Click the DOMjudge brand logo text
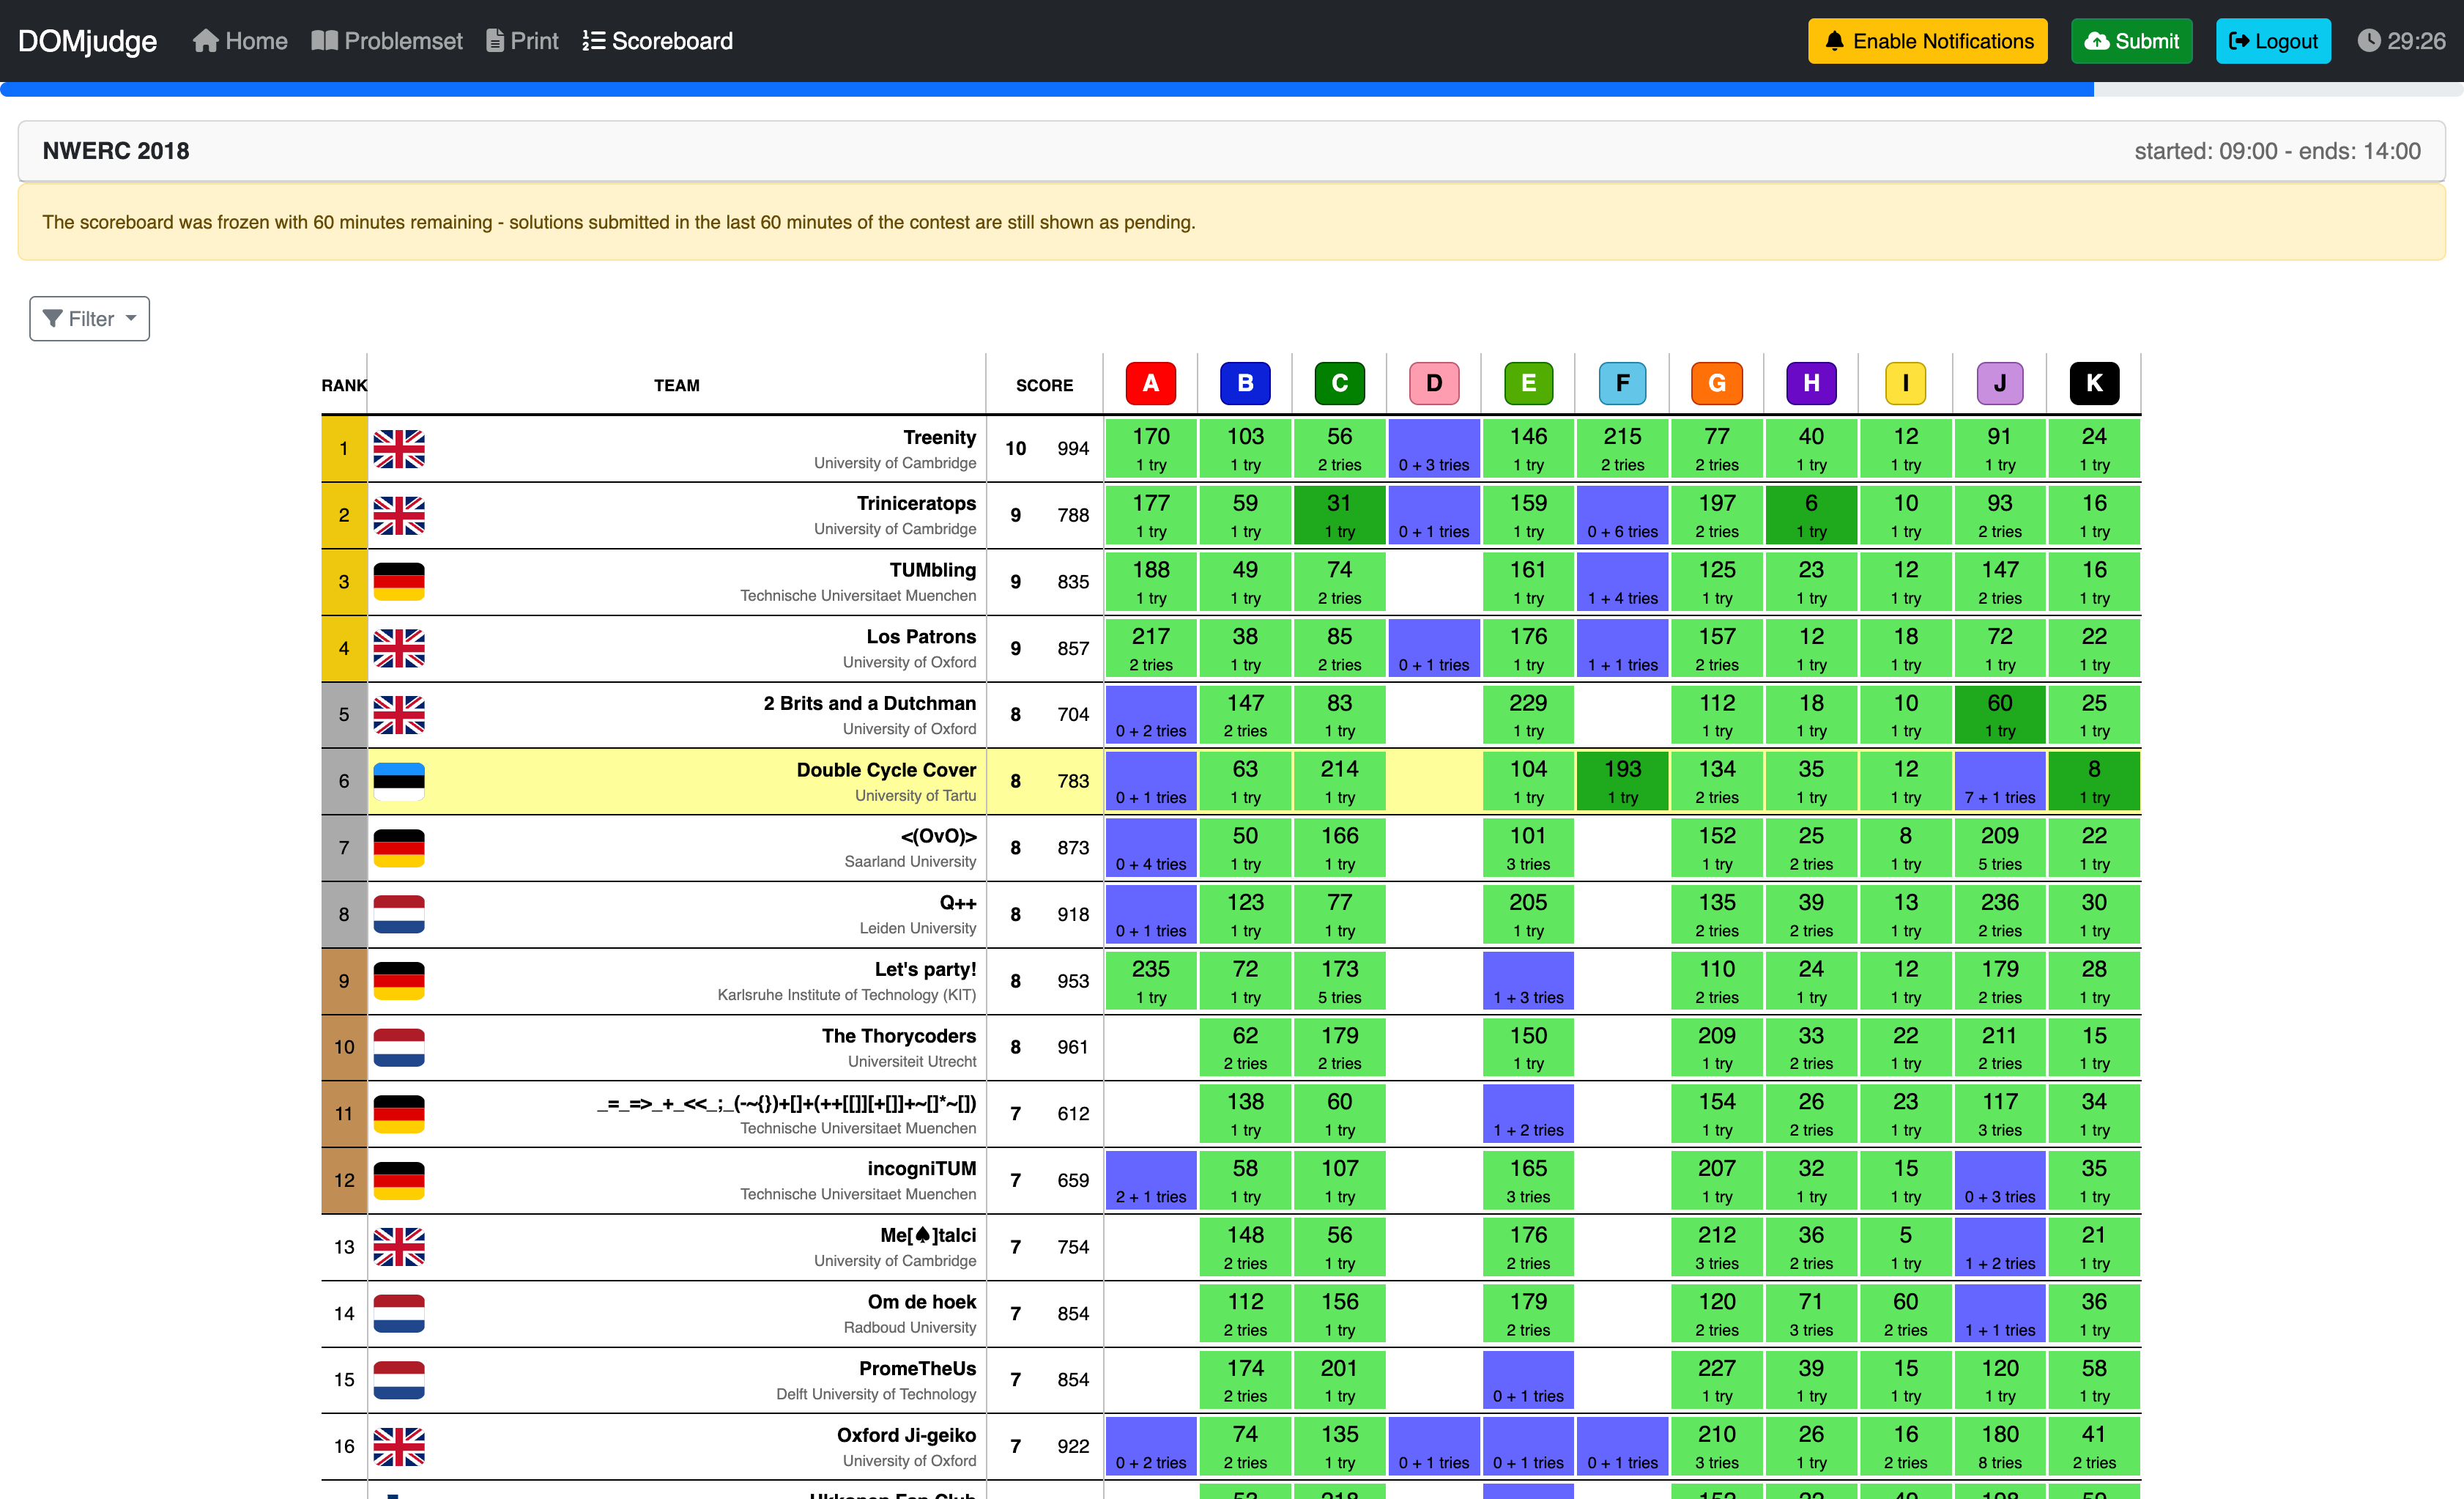2464x1499 pixels. (87, 41)
